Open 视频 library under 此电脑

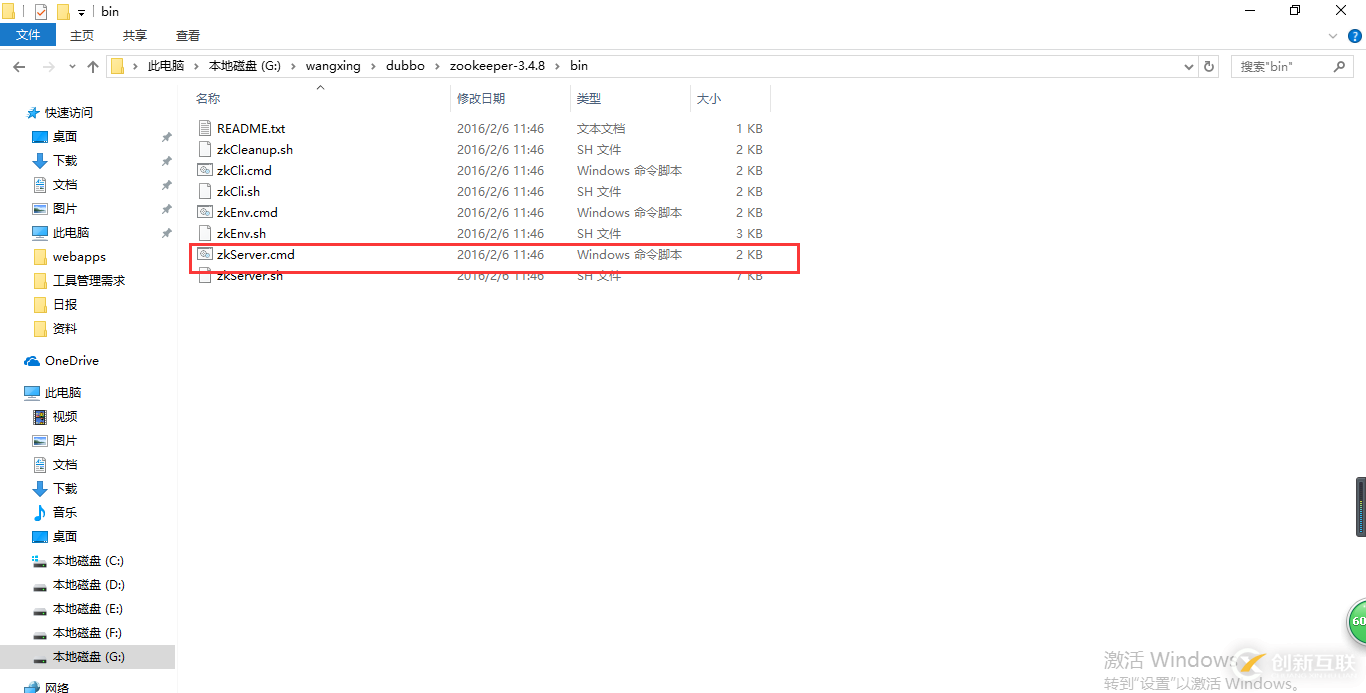[65, 417]
